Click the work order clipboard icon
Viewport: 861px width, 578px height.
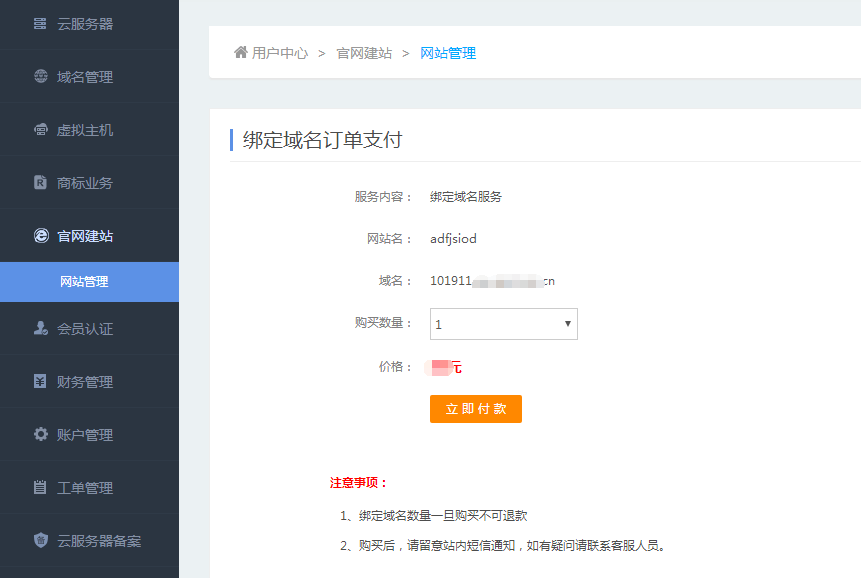pyautogui.click(x=40, y=488)
